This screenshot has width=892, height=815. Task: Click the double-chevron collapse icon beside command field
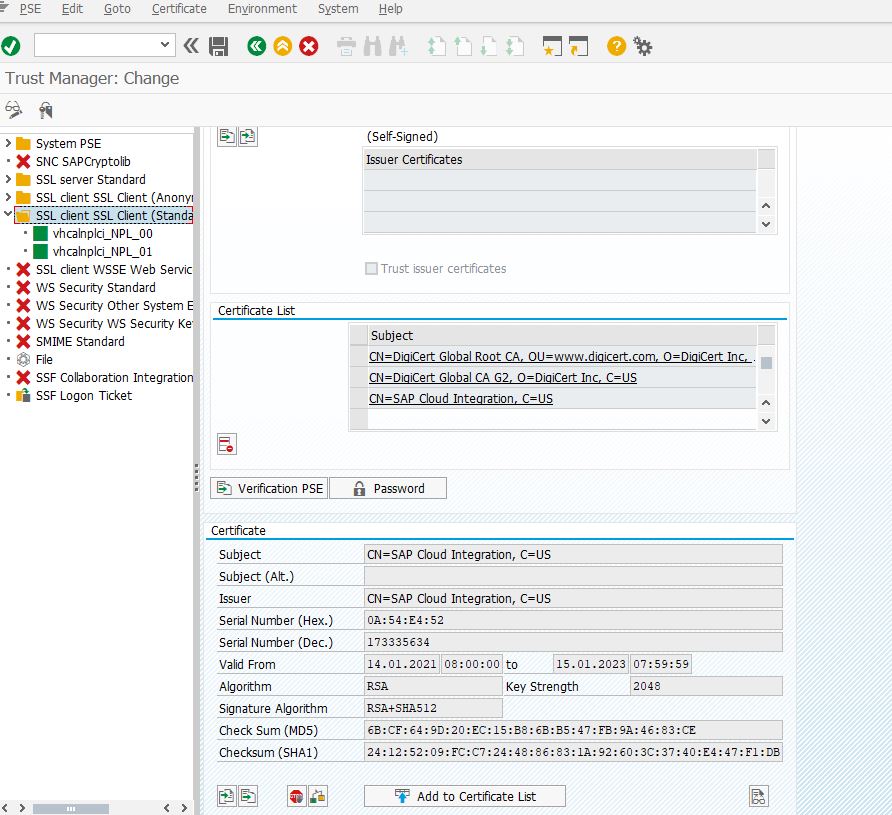[x=191, y=46]
